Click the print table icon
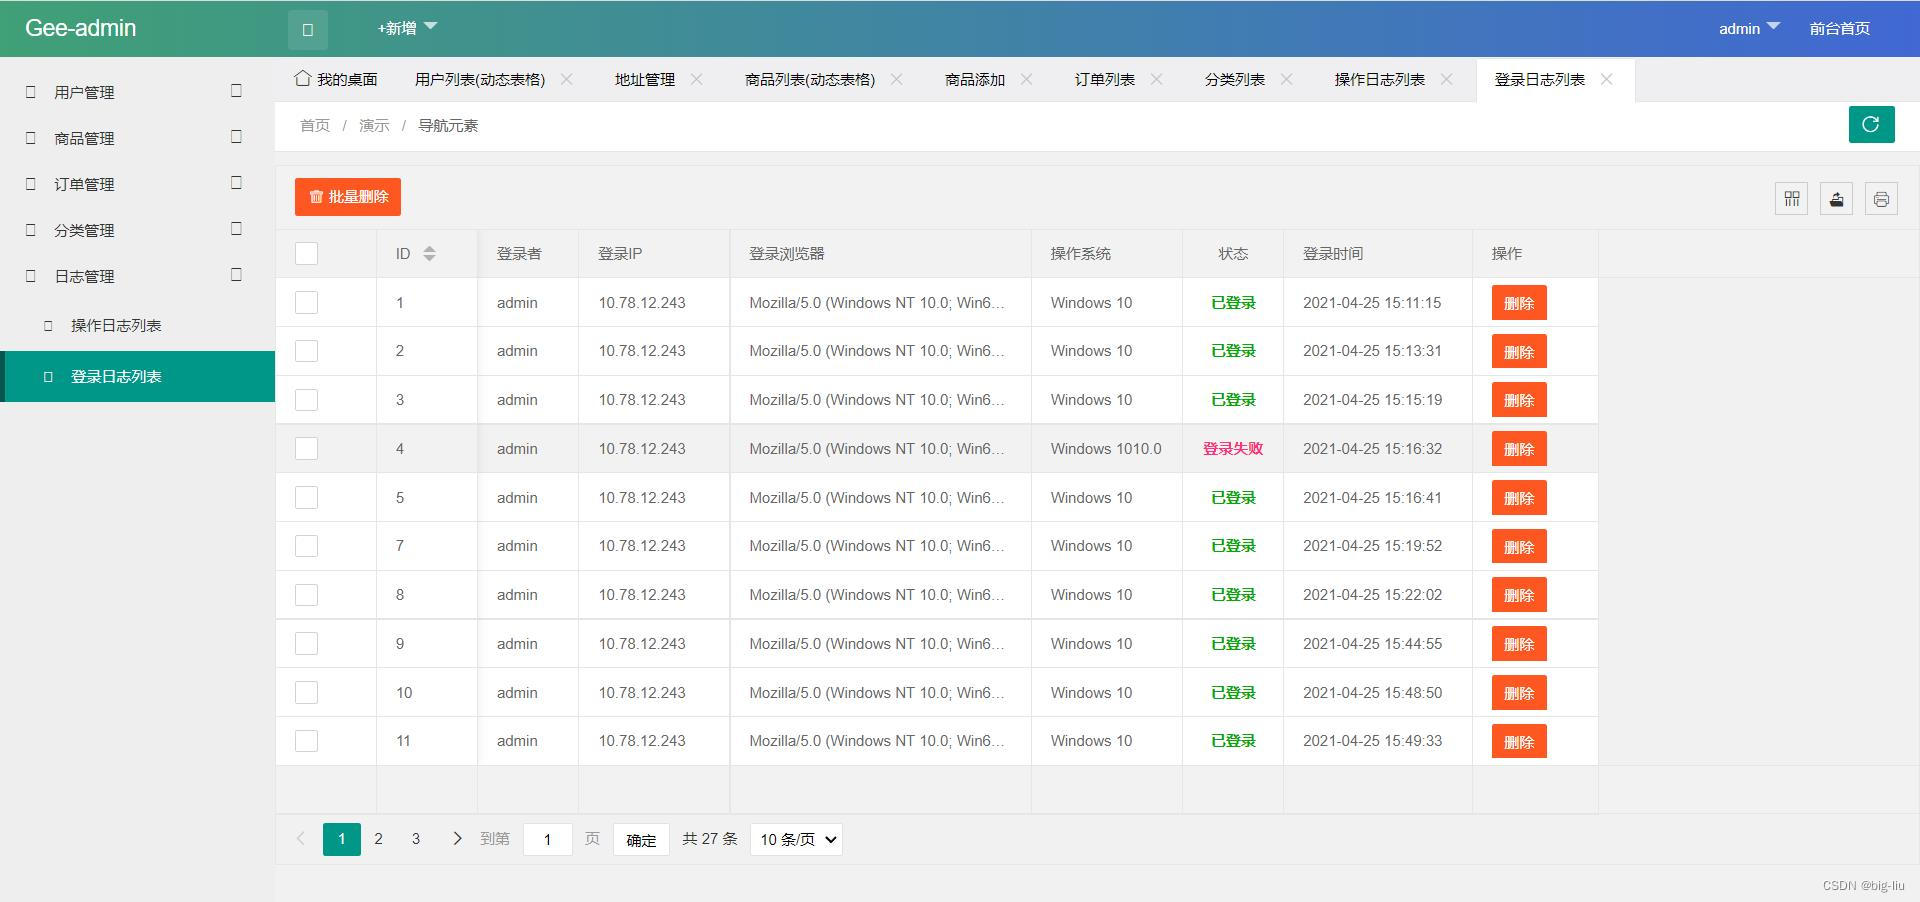The width and height of the screenshot is (1920, 902). click(1881, 198)
